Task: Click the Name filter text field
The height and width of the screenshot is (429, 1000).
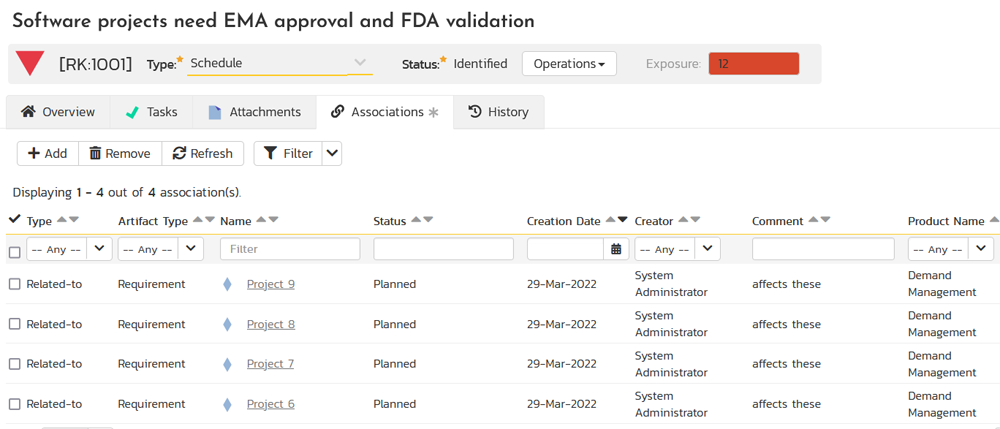Action: point(290,249)
